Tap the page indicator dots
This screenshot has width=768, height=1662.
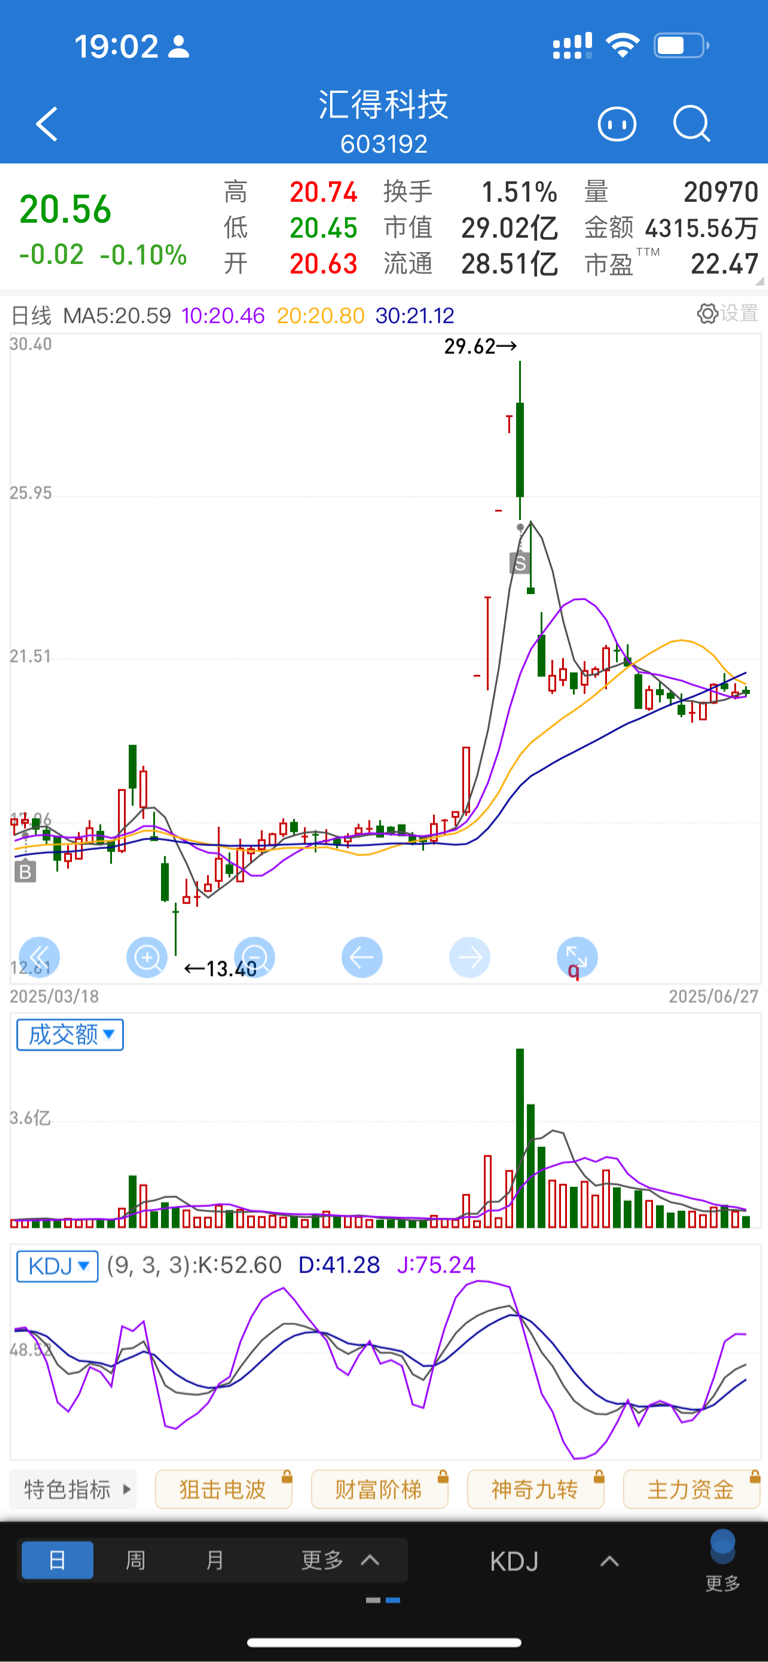point(383,1600)
